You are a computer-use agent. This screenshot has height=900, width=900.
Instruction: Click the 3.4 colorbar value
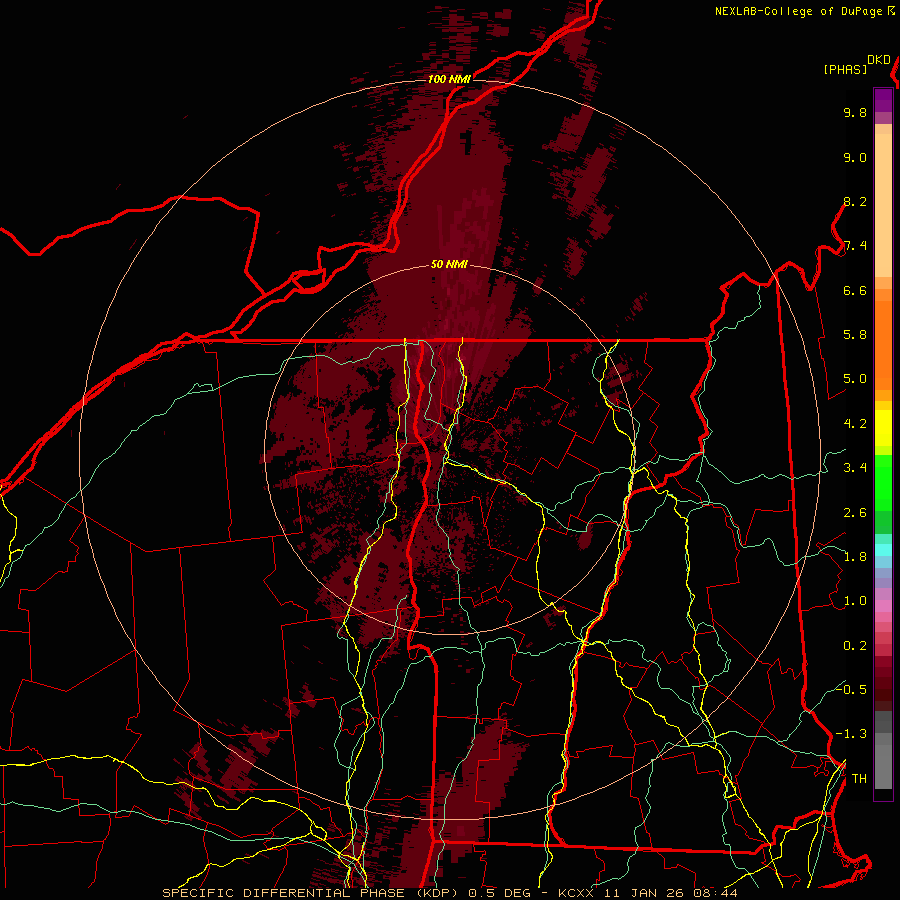coord(855,468)
